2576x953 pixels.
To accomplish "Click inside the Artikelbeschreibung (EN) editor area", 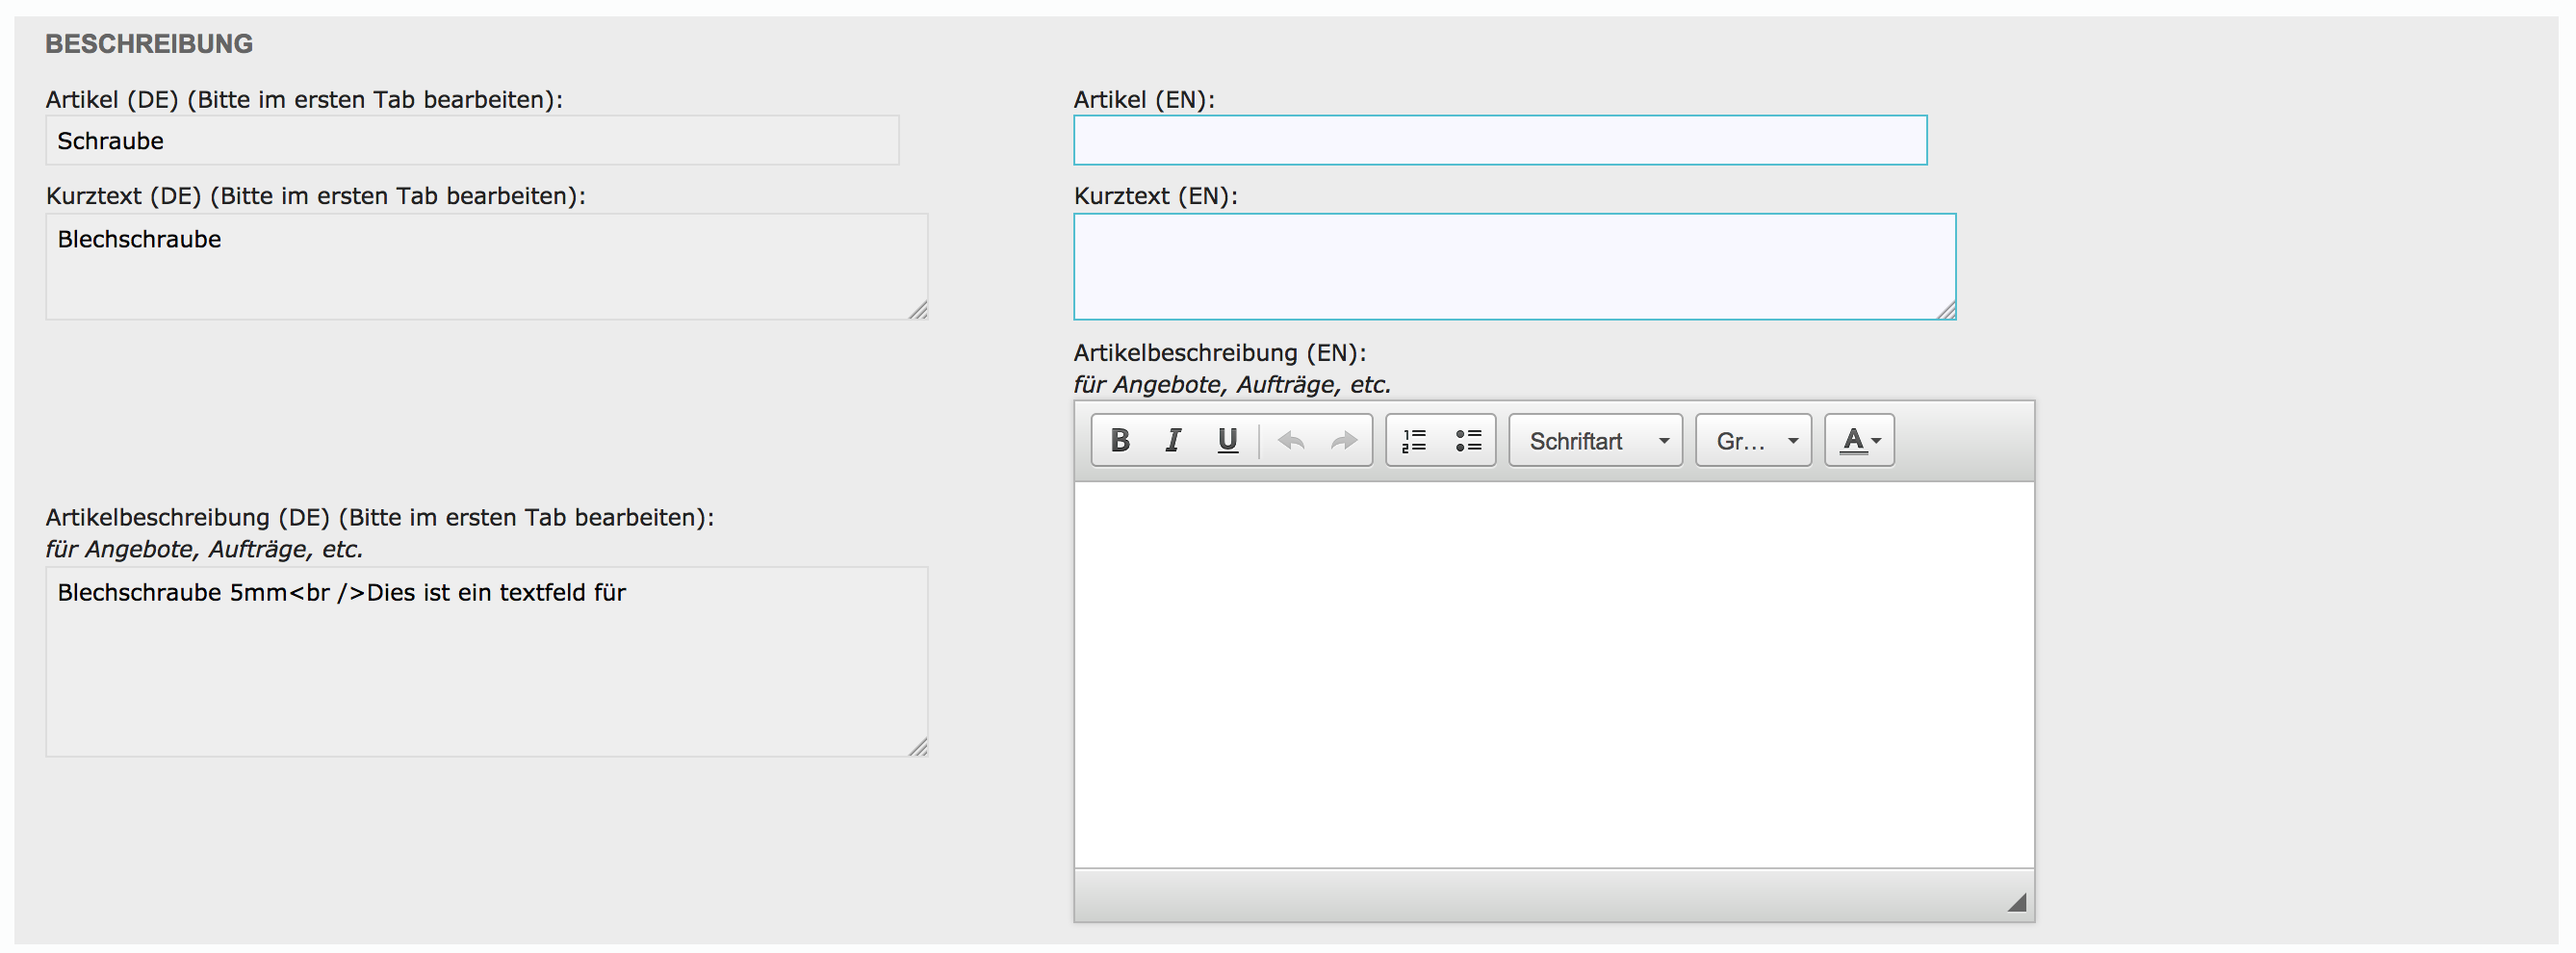I will (1554, 675).
